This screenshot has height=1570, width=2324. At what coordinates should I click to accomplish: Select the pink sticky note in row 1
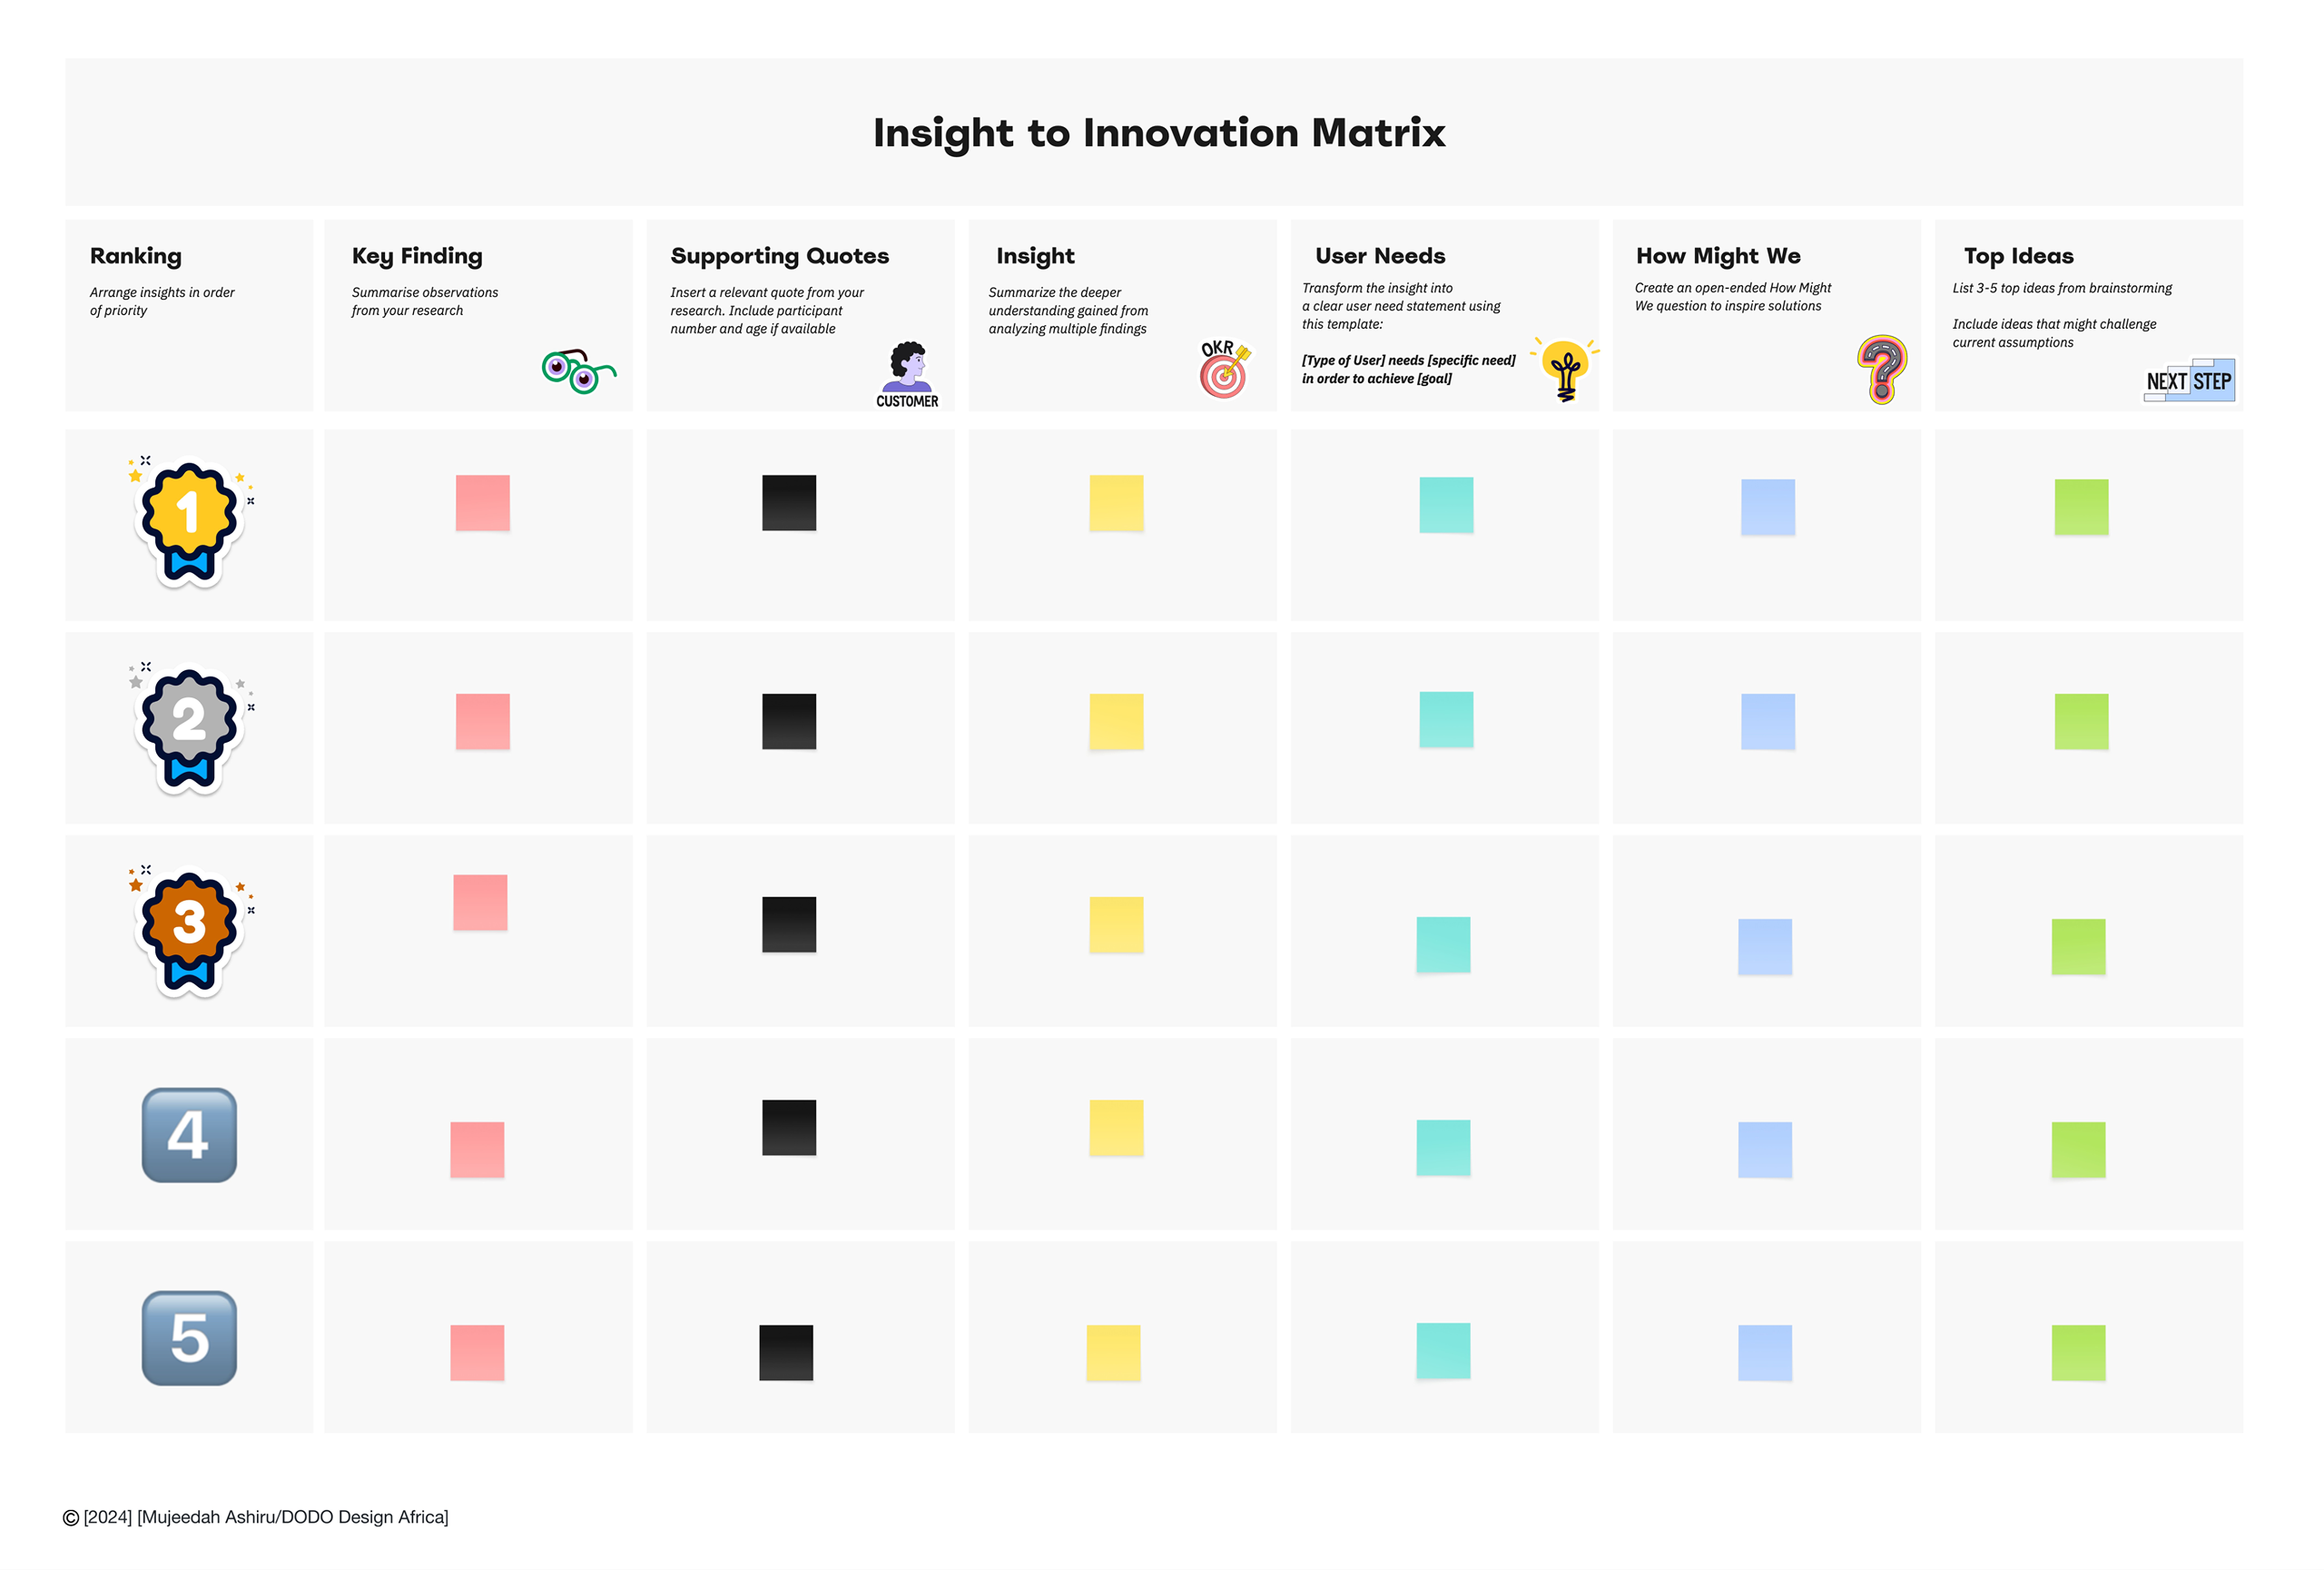click(x=483, y=503)
